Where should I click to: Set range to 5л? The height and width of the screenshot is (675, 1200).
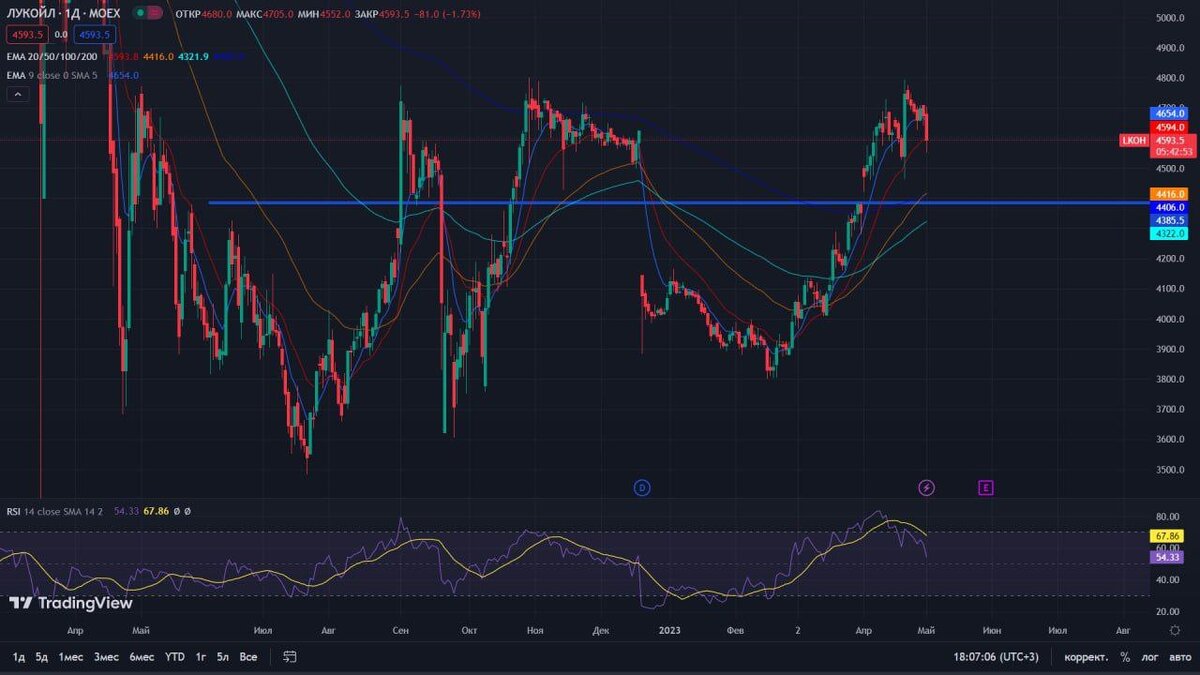tap(223, 657)
